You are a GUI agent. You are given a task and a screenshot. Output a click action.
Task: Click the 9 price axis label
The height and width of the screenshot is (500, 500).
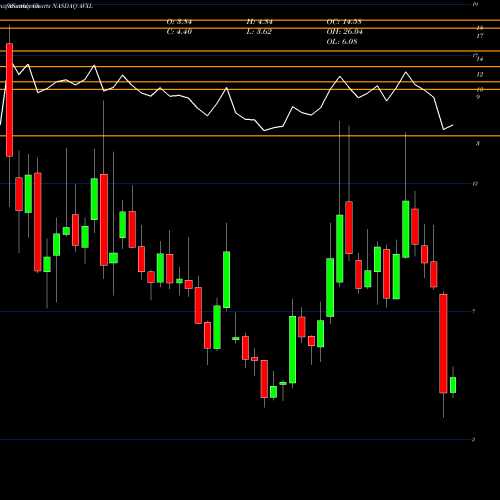click(478, 97)
